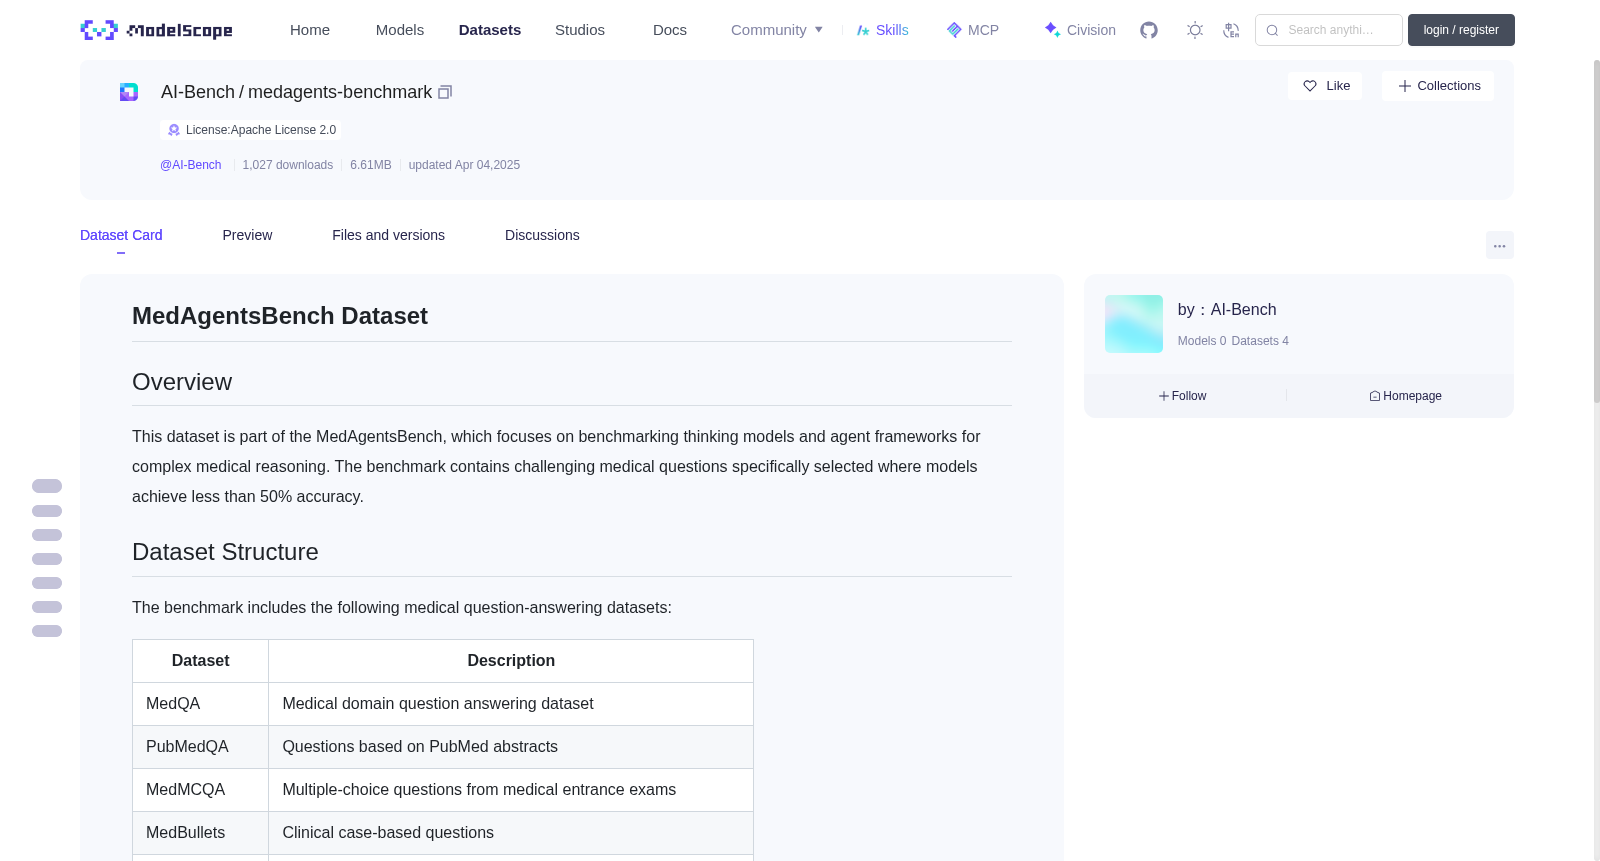Open the Skills page

pos(882,30)
